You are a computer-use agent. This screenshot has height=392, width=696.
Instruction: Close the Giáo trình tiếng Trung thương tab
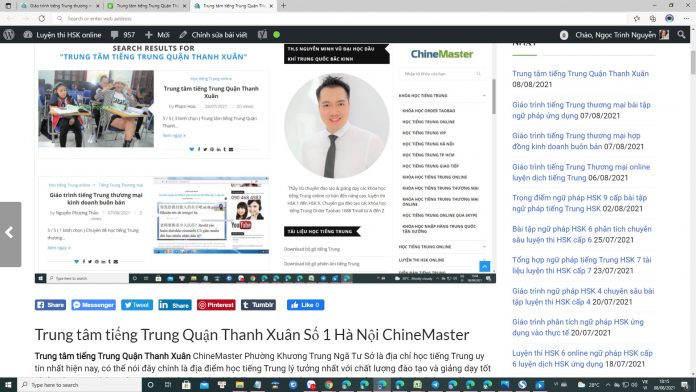click(97, 6)
